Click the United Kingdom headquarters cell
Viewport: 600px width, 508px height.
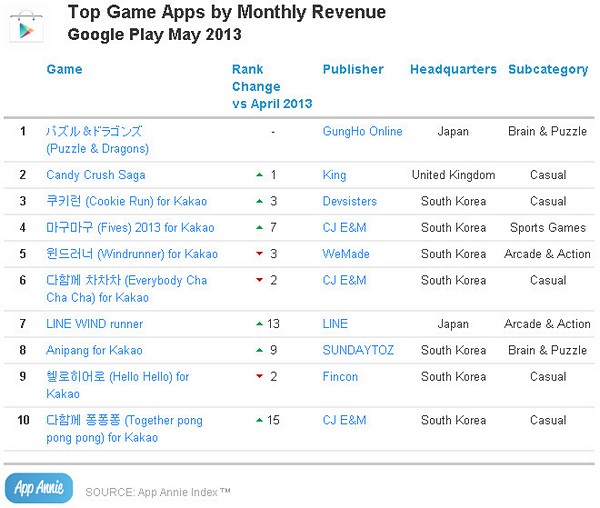[453, 175]
